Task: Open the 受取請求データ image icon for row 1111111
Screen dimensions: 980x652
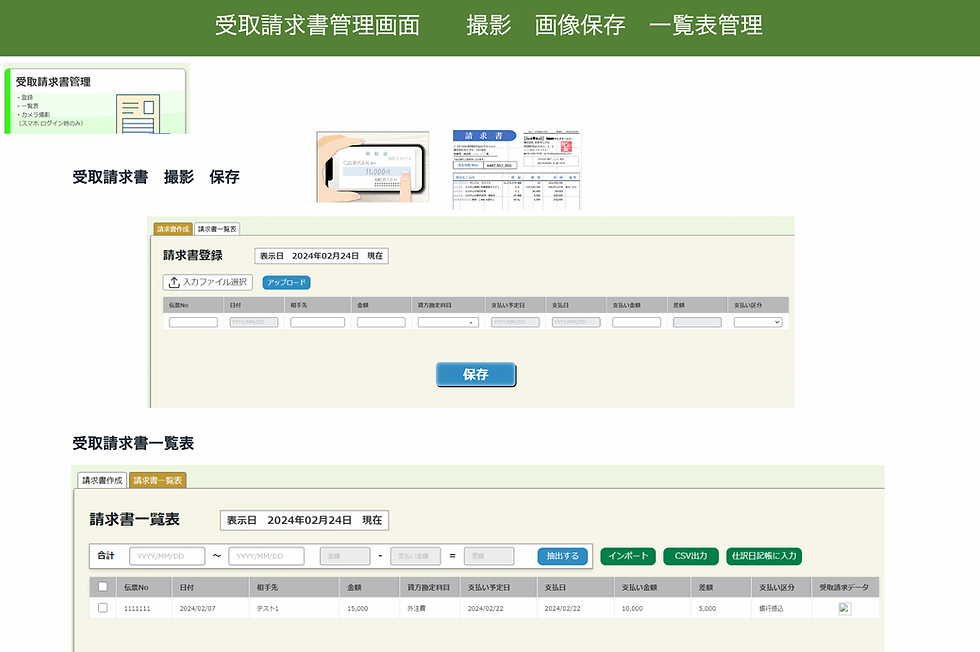Action: (844, 608)
